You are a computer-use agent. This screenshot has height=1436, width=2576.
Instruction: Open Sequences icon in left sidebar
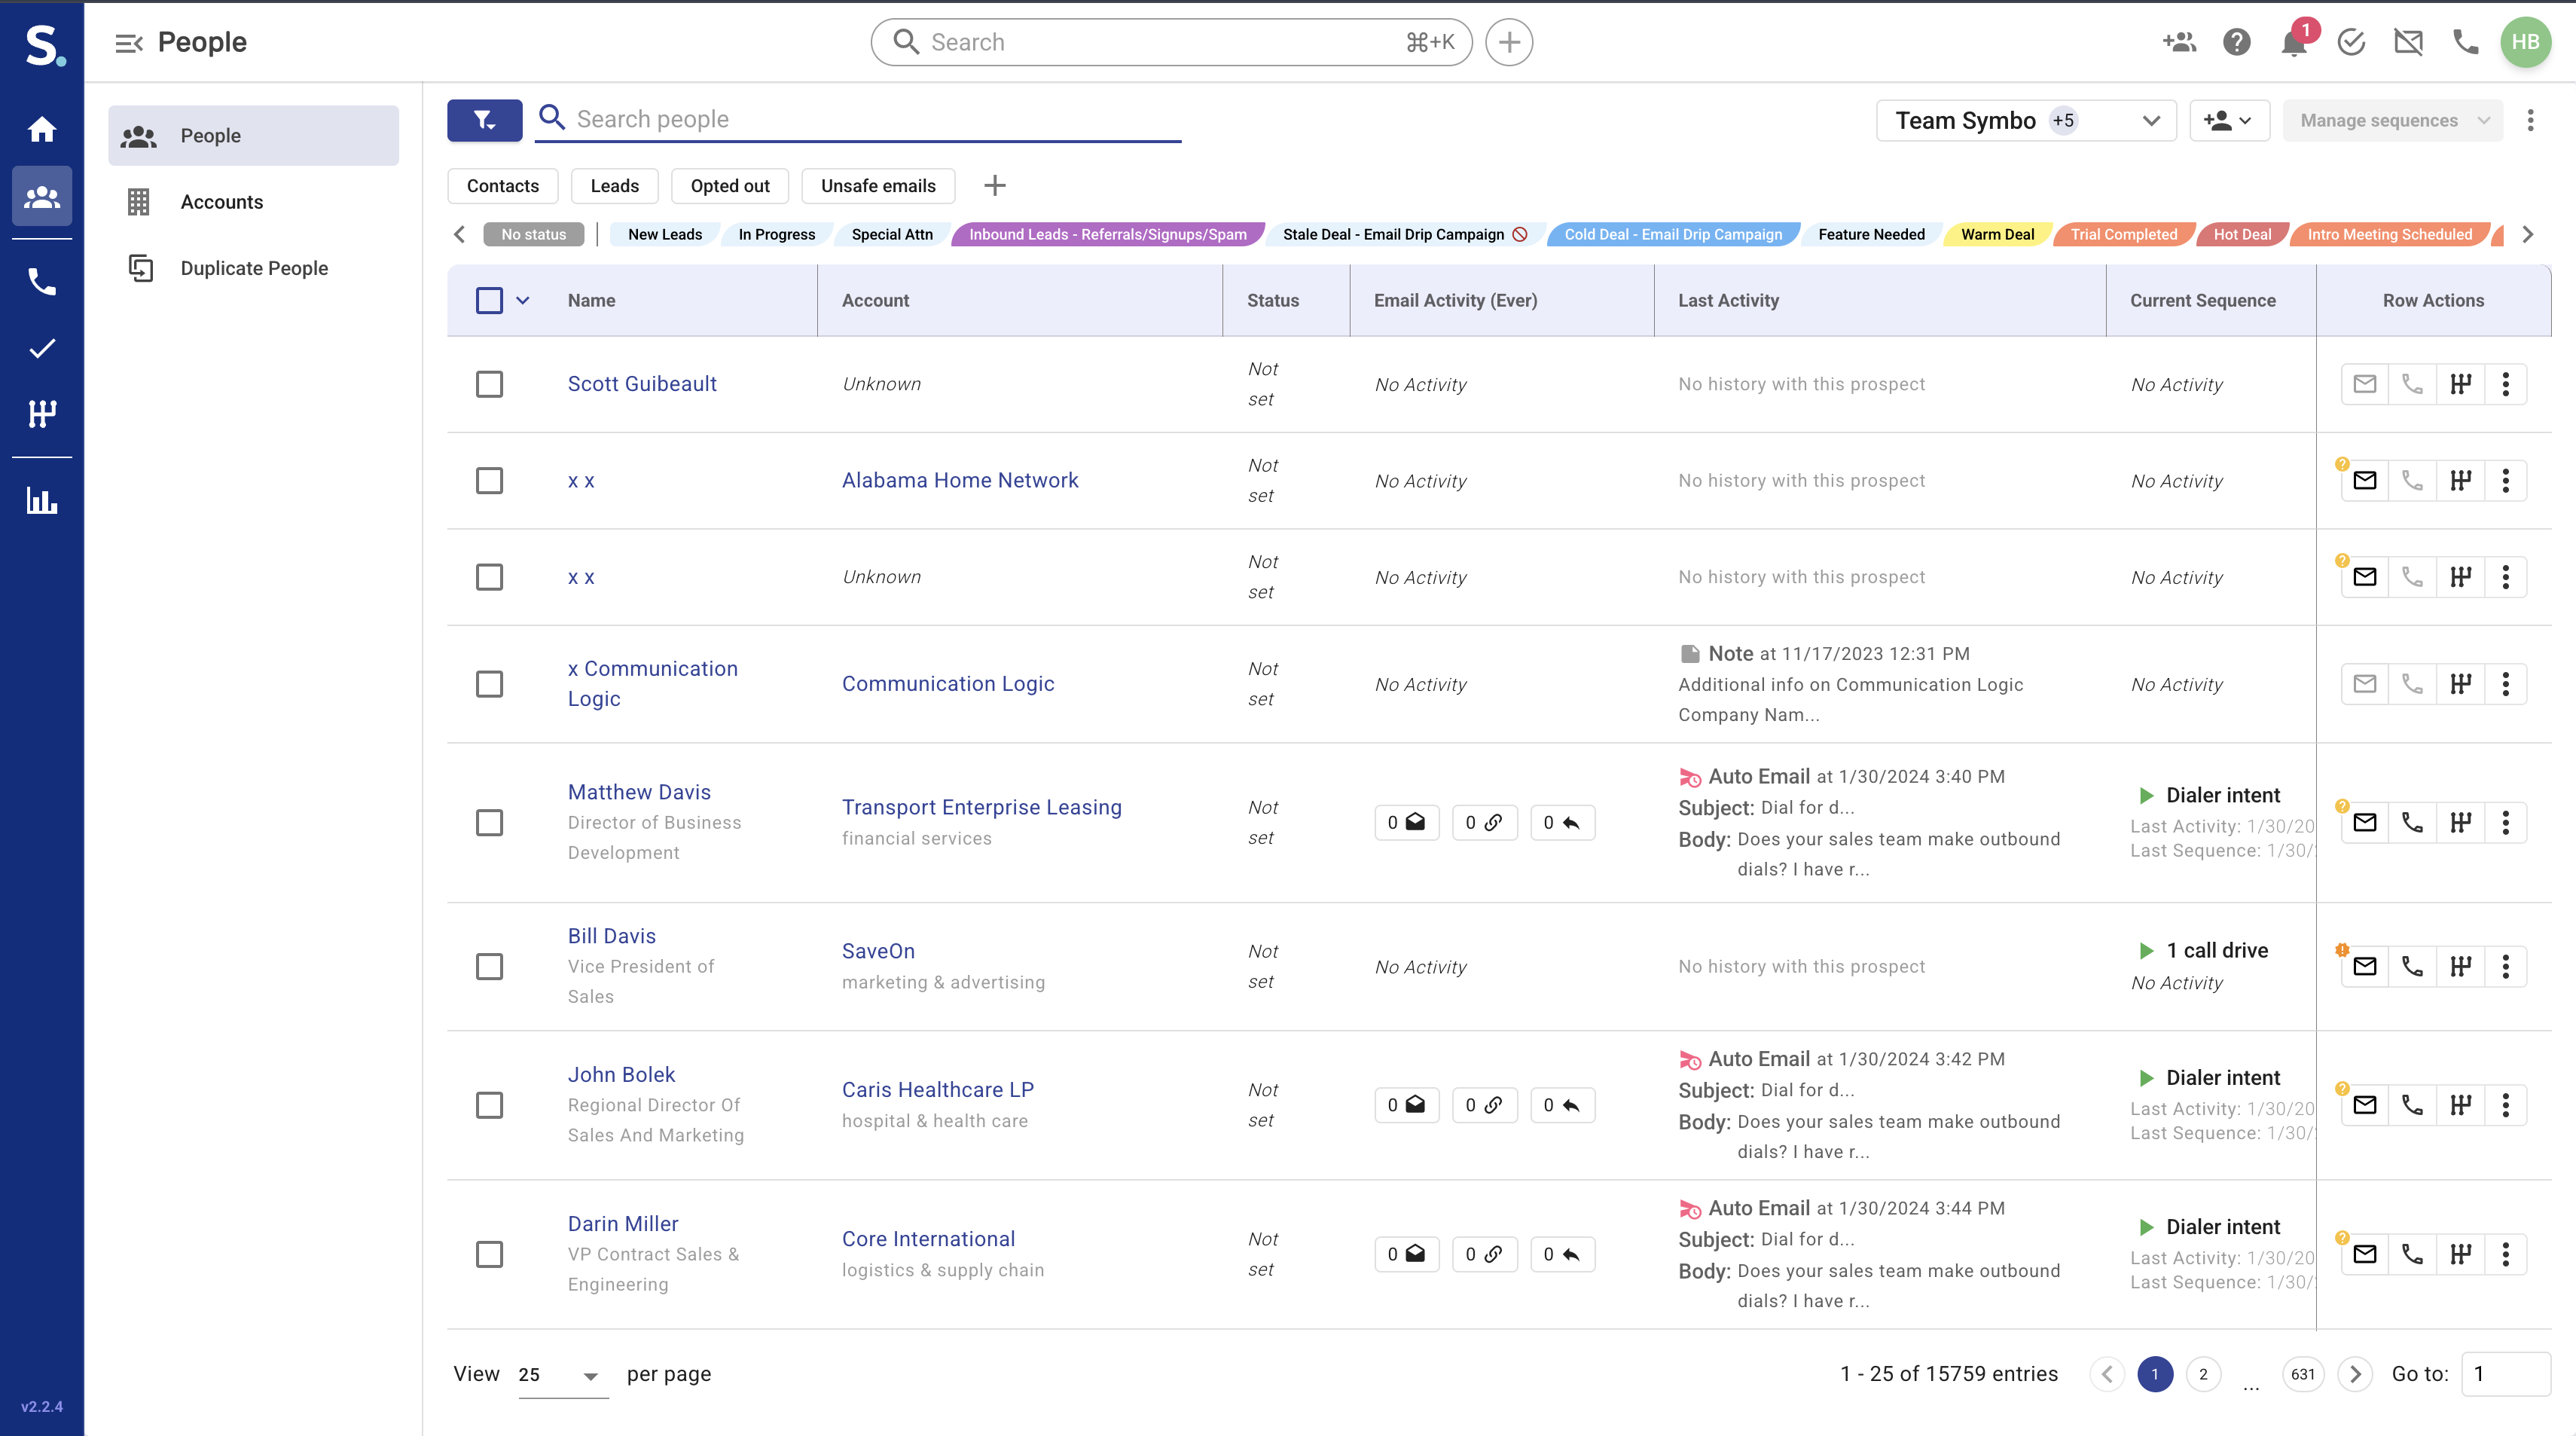click(x=42, y=413)
